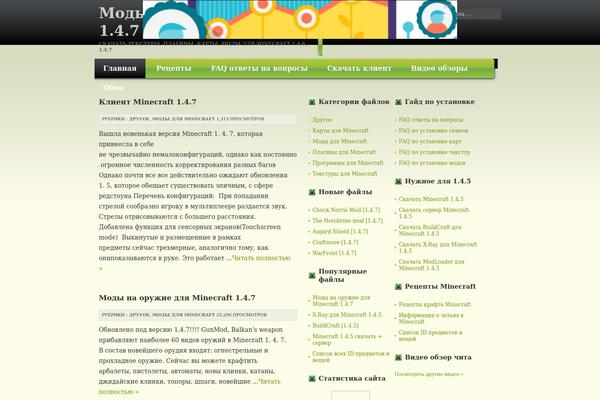Open Скачать ModLoader для Minecraft 1.4.5
The height and width of the screenshot is (400, 600).
click(431, 265)
